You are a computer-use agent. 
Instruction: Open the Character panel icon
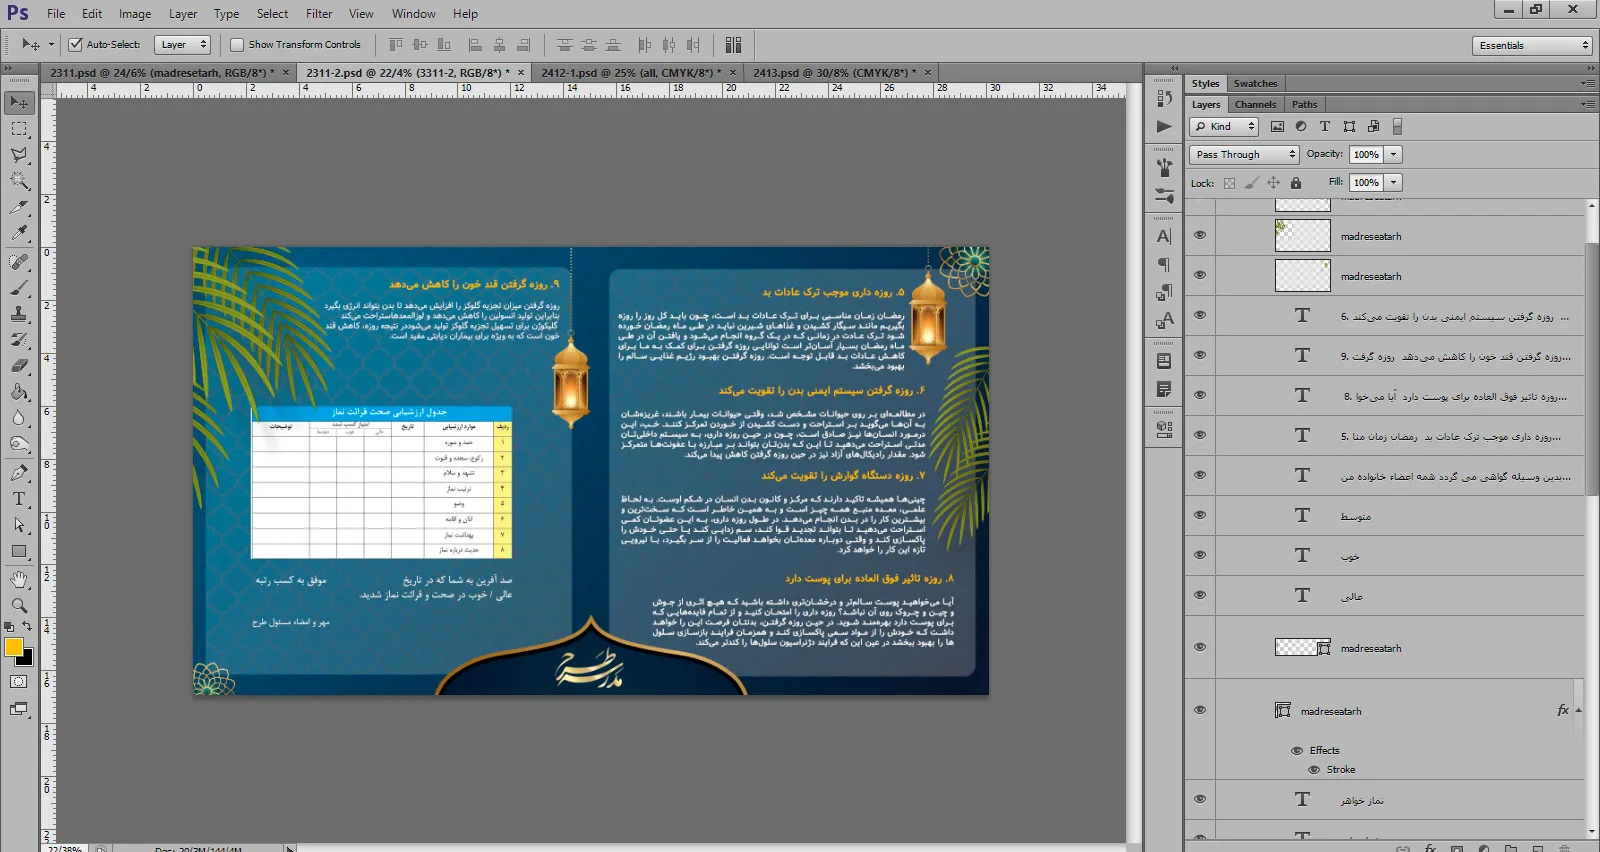(1164, 237)
